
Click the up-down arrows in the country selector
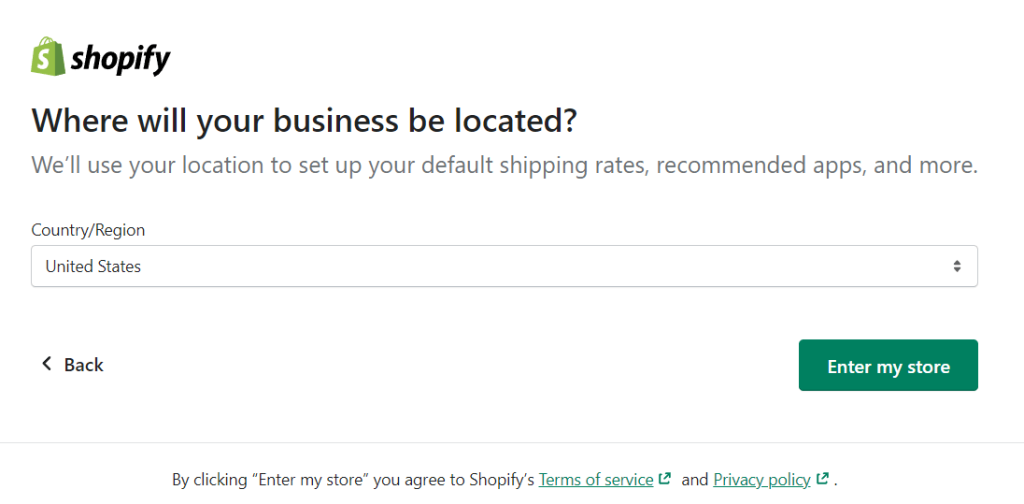tap(957, 266)
